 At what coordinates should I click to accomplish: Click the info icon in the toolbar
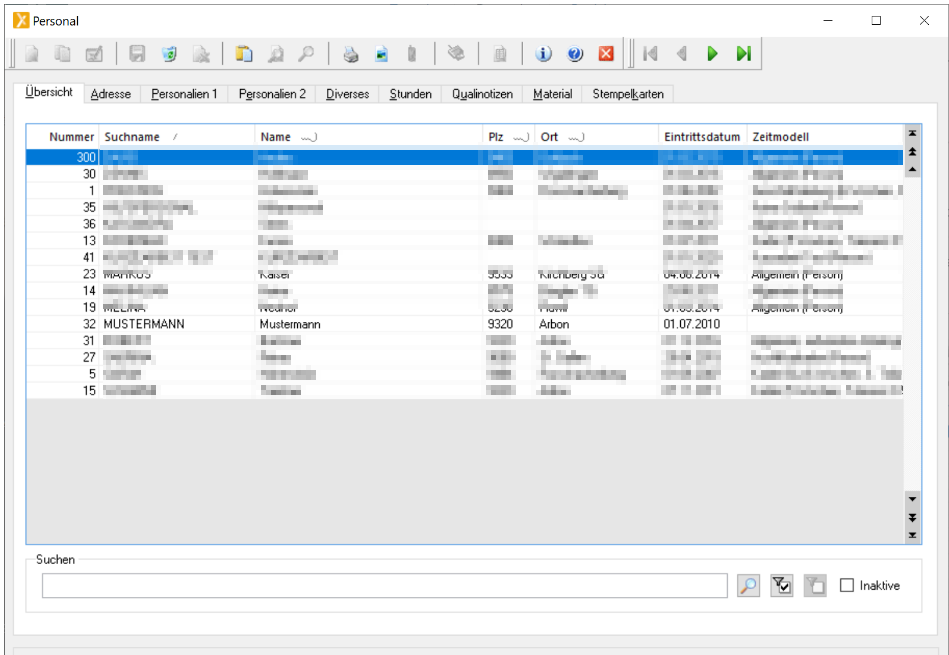pos(544,54)
